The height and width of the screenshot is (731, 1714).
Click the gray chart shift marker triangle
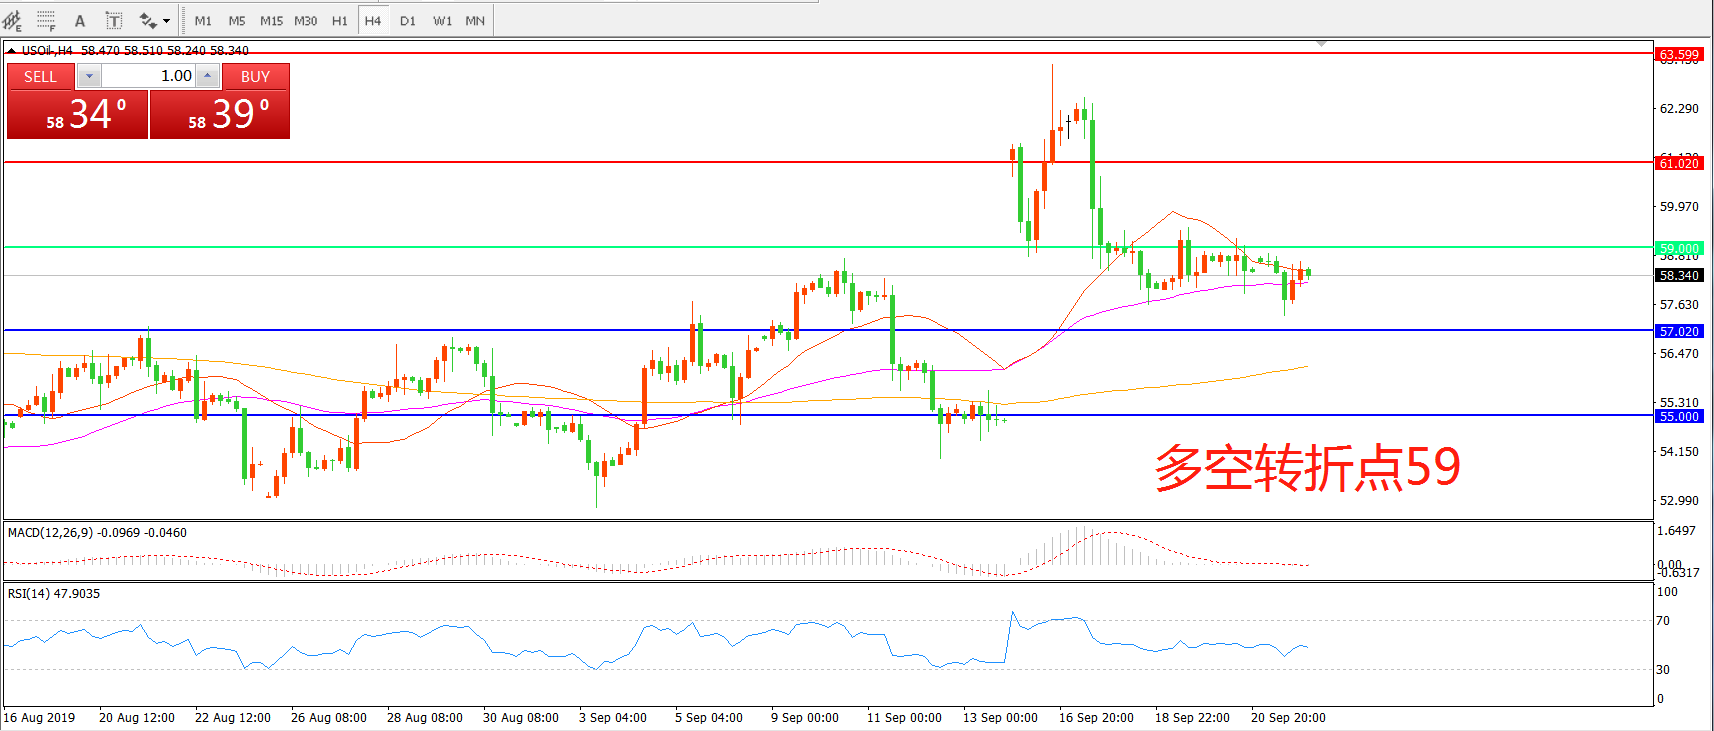(1322, 44)
